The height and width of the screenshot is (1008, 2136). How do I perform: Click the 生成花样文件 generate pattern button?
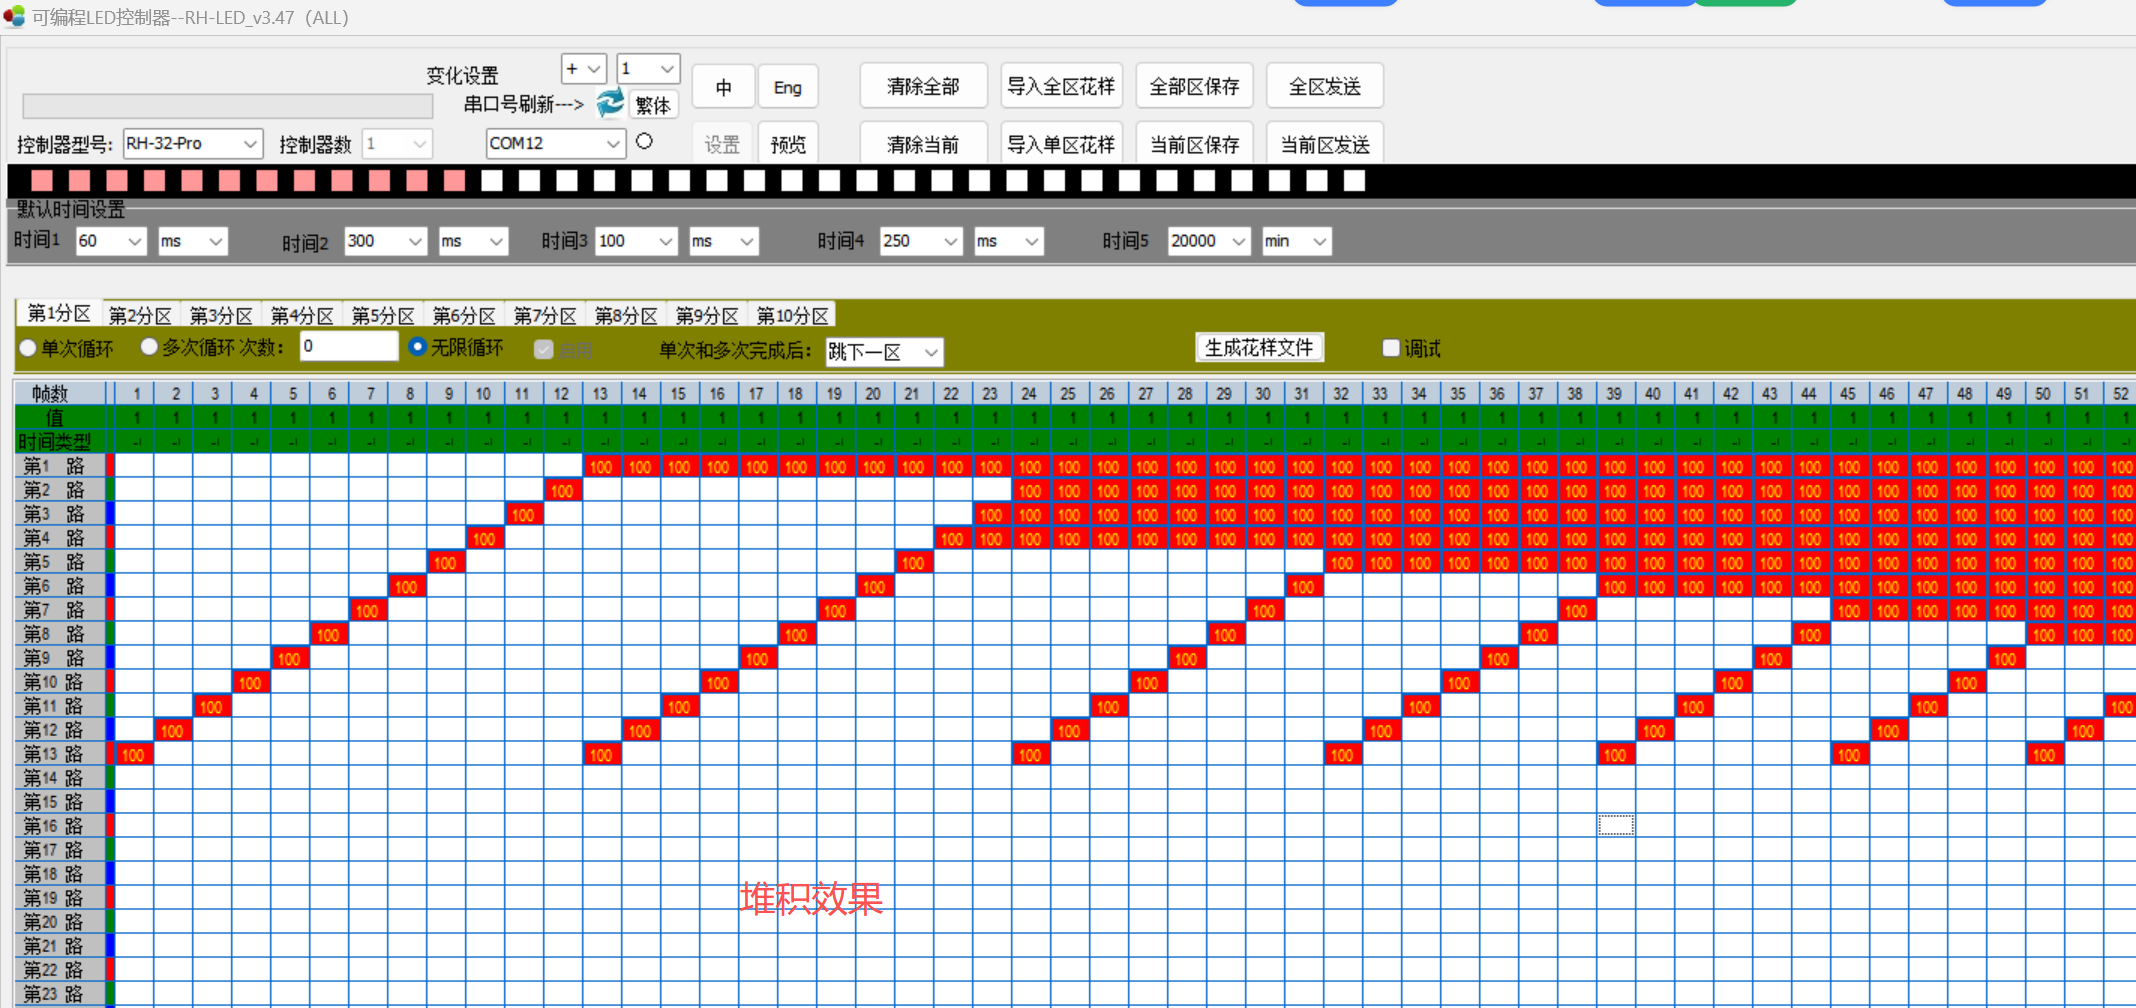point(1260,347)
